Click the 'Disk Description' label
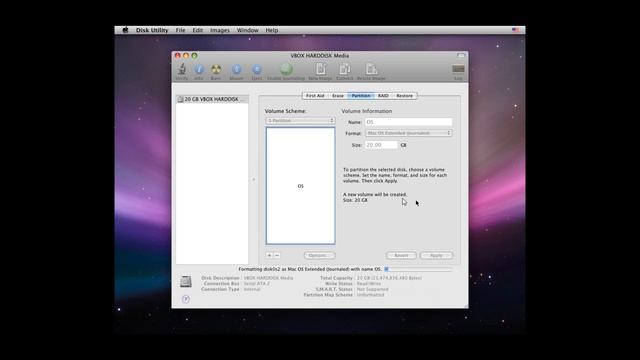The width and height of the screenshot is (640, 360). (x=220, y=278)
